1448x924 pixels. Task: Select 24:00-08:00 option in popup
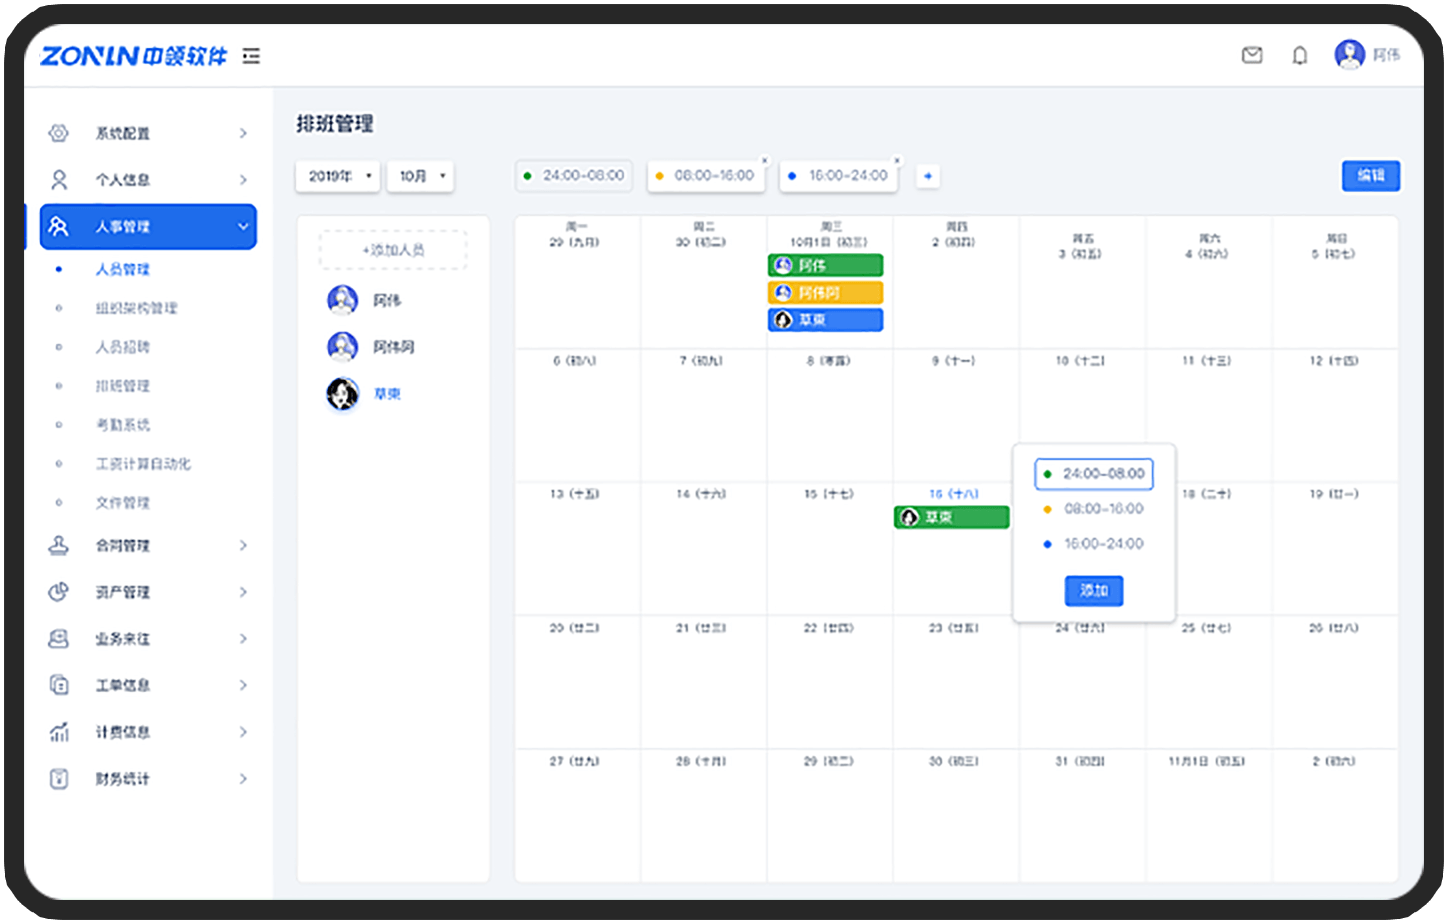(x=1093, y=474)
